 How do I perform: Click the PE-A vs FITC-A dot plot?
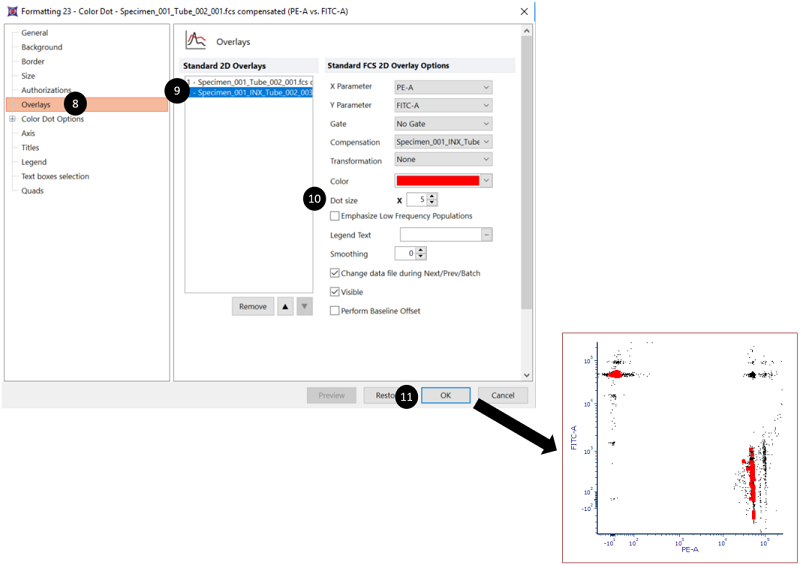tap(680, 448)
